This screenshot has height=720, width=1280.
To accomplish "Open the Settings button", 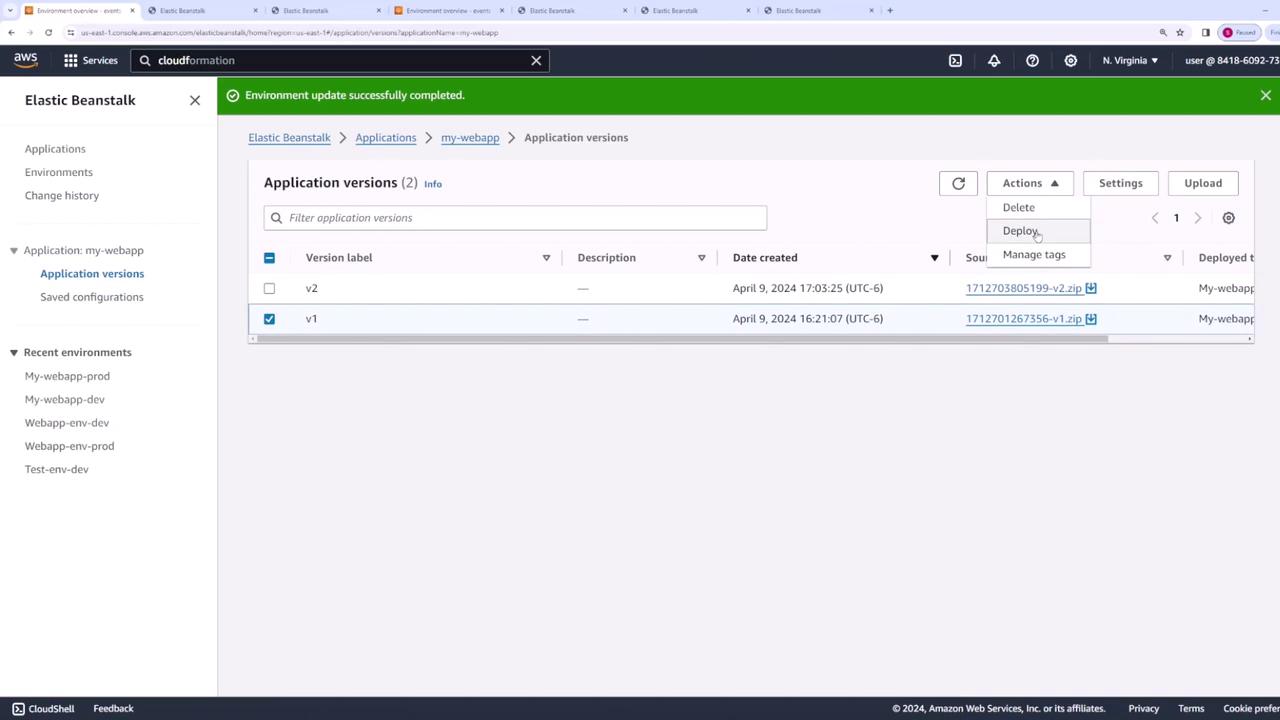I will click(x=1120, y=183).
